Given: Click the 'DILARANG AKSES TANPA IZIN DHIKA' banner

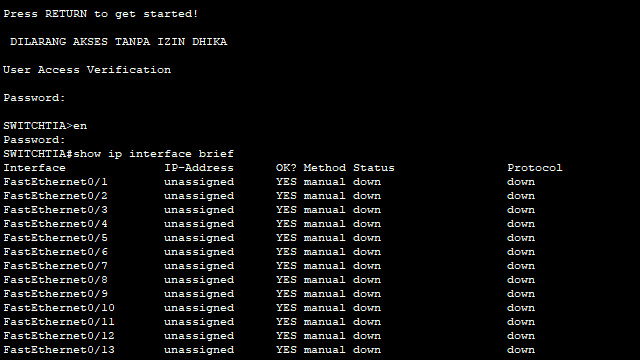Looking at the screenshot, I should tap(118, 42).
